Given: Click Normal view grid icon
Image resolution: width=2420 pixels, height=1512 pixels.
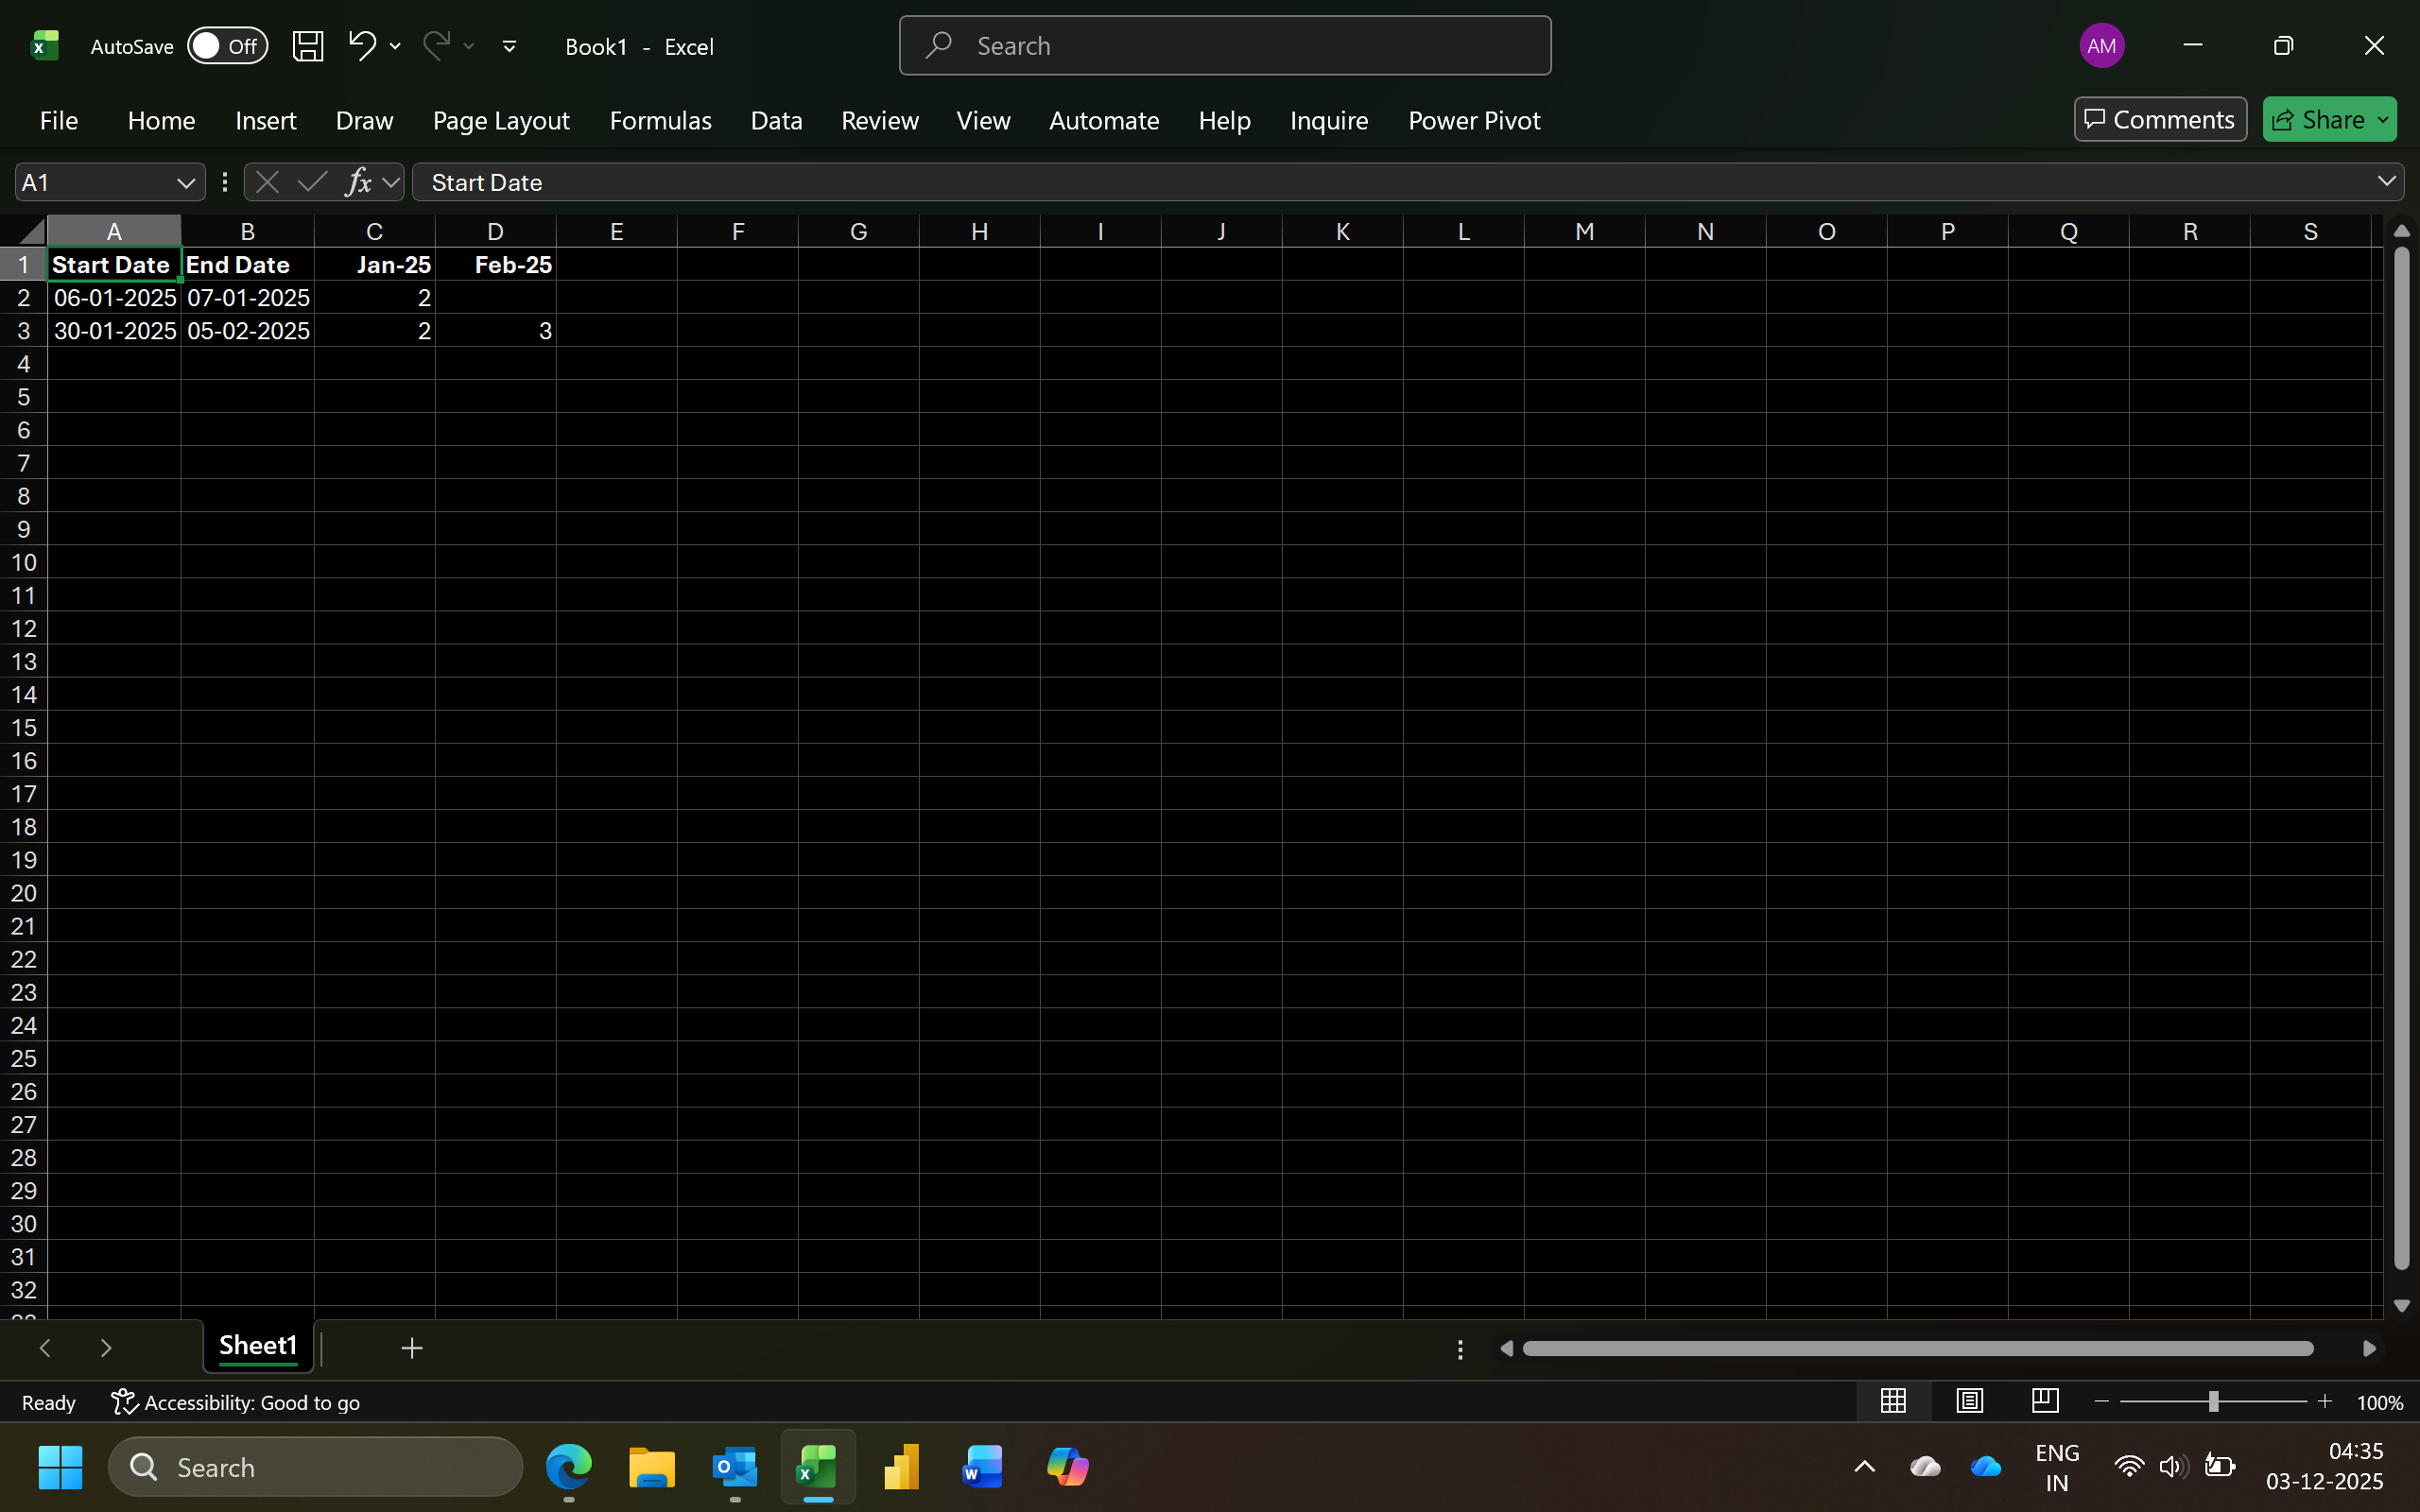Looking at the screenshot, I should [x=1892, y=1401].
